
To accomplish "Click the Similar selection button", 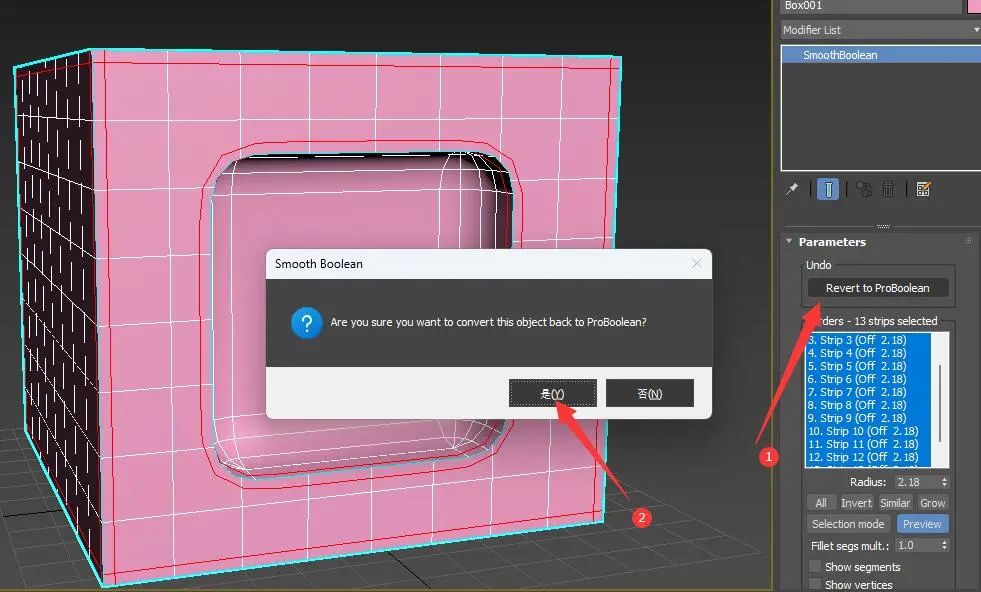I will [895, 503].
